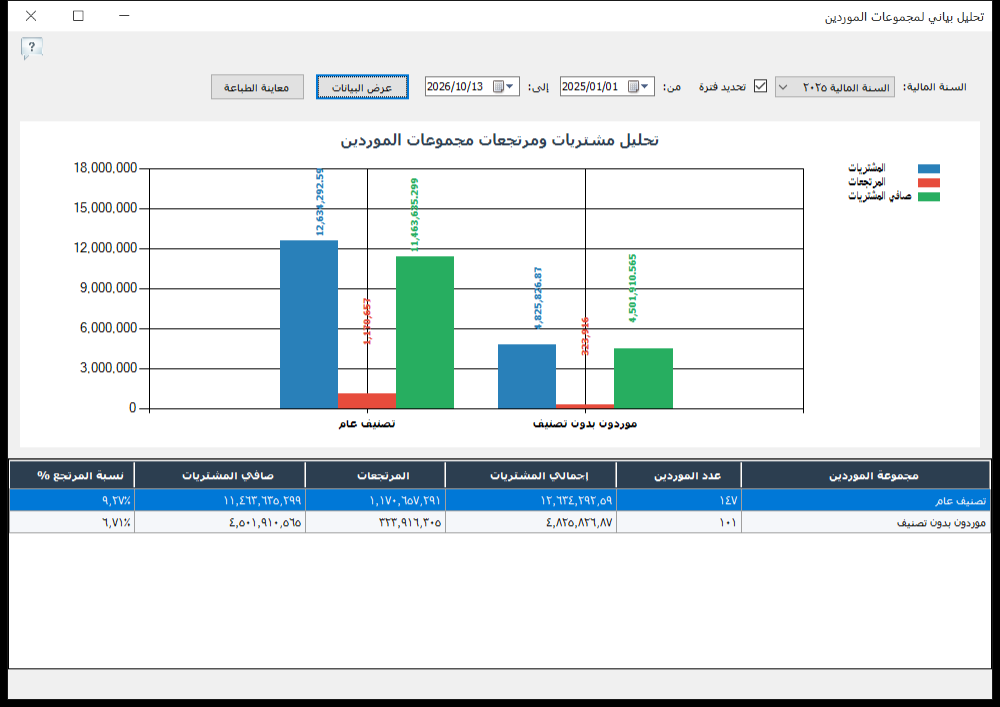The width and height of the screenshot is (1000, 707).
Task: Sort by 'صافي المشتريات' column header
Action: point(220,475)
